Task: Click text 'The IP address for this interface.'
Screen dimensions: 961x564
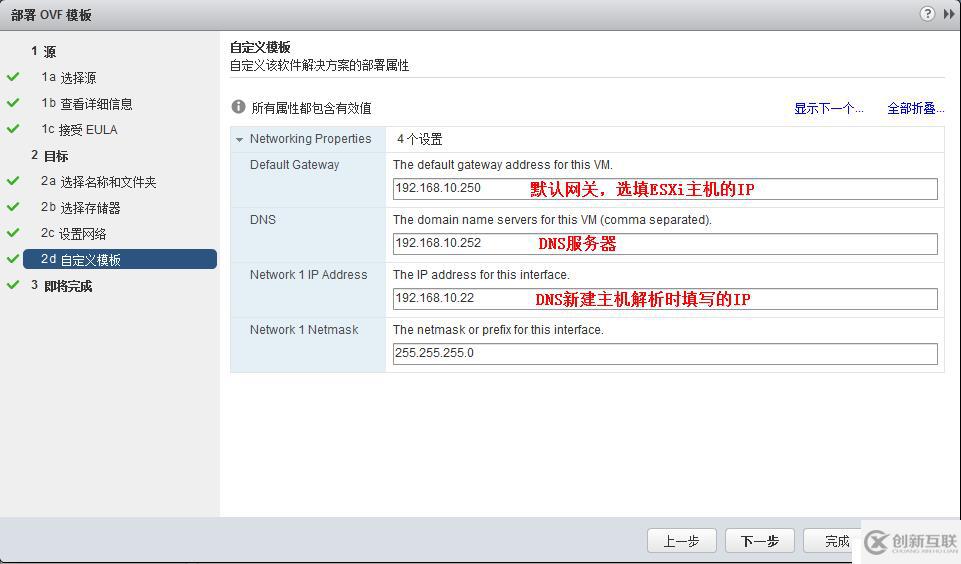Action: 481,275
